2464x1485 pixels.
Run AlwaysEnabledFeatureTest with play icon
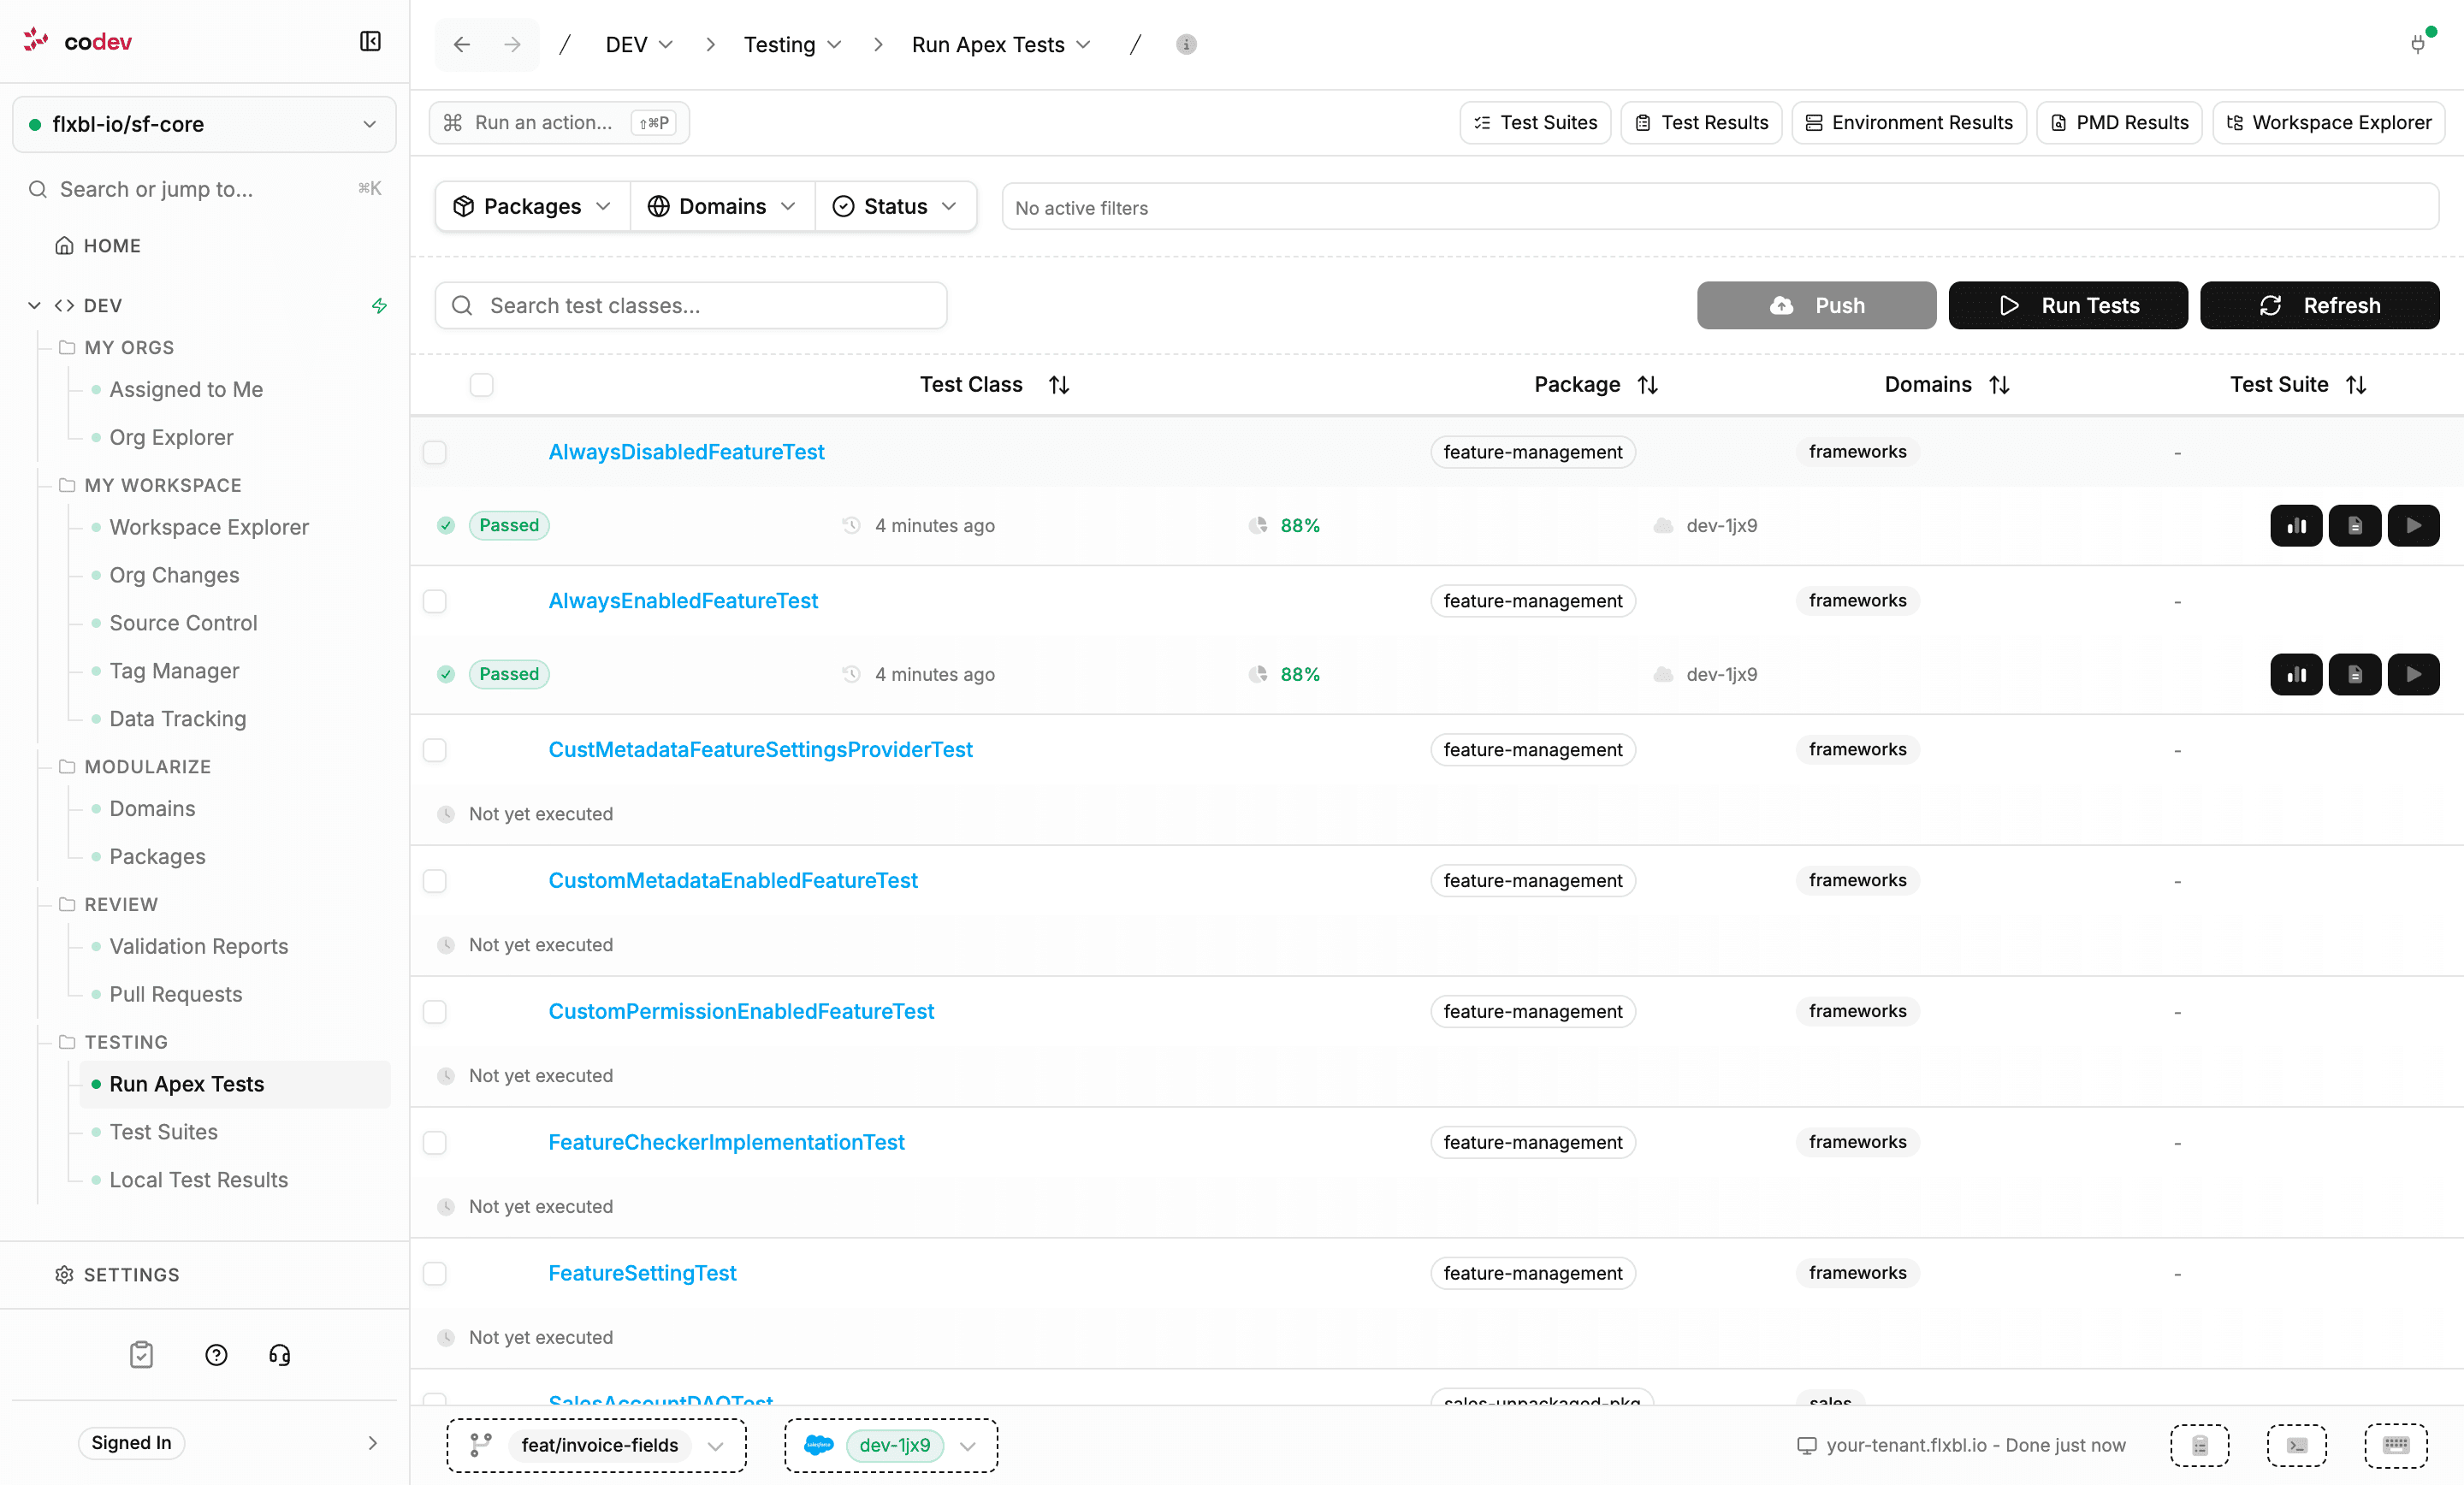(2414, 674)
